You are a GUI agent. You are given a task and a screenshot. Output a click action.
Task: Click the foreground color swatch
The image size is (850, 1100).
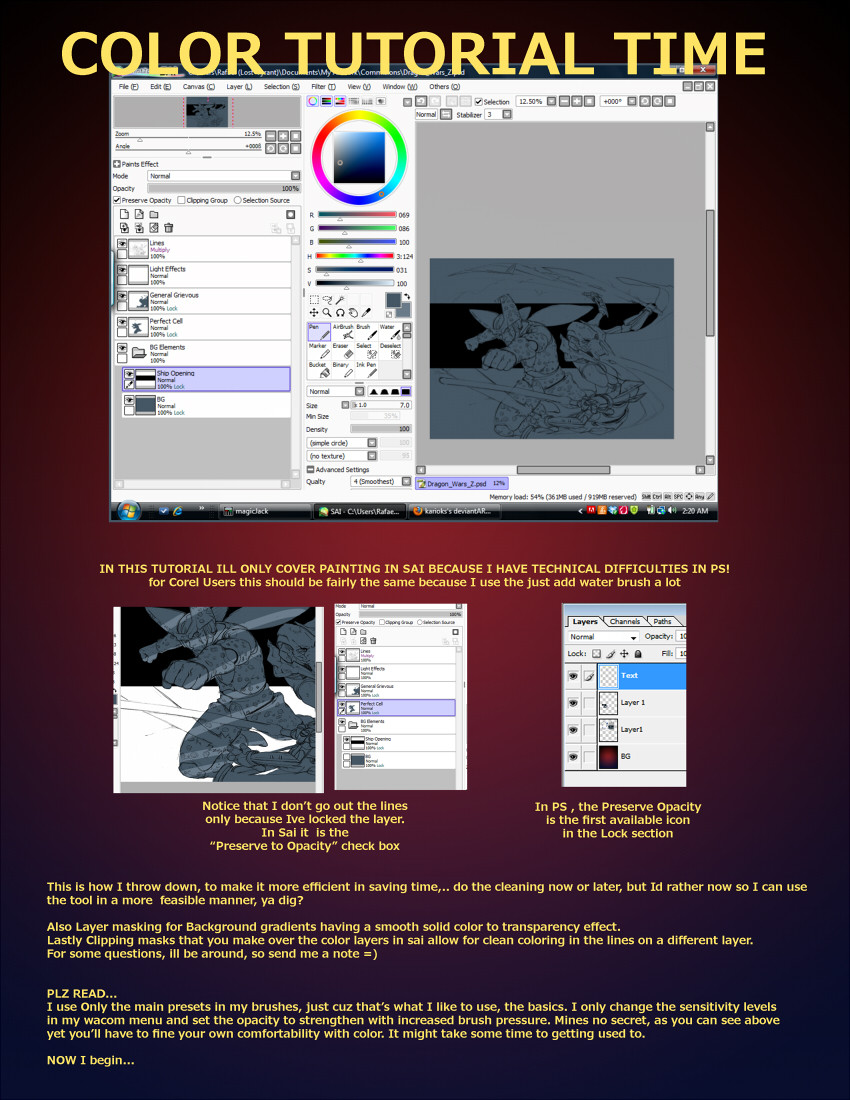click(393, 300)
